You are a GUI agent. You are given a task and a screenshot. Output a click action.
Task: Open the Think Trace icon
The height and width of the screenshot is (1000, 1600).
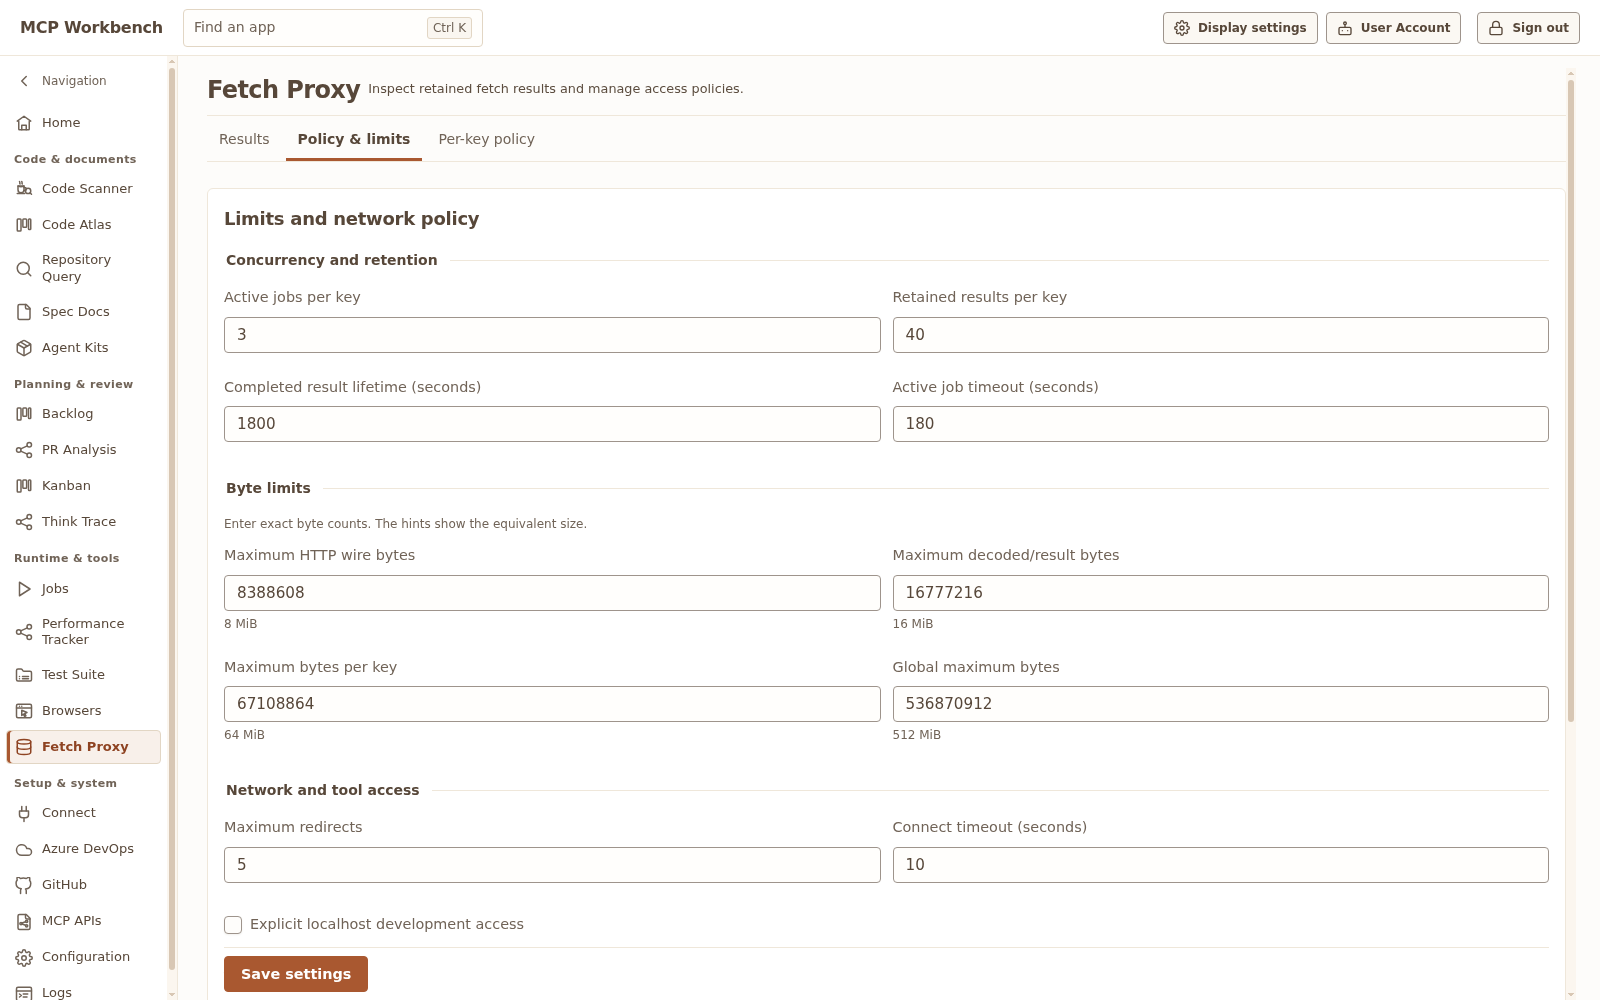pos(24,522)
